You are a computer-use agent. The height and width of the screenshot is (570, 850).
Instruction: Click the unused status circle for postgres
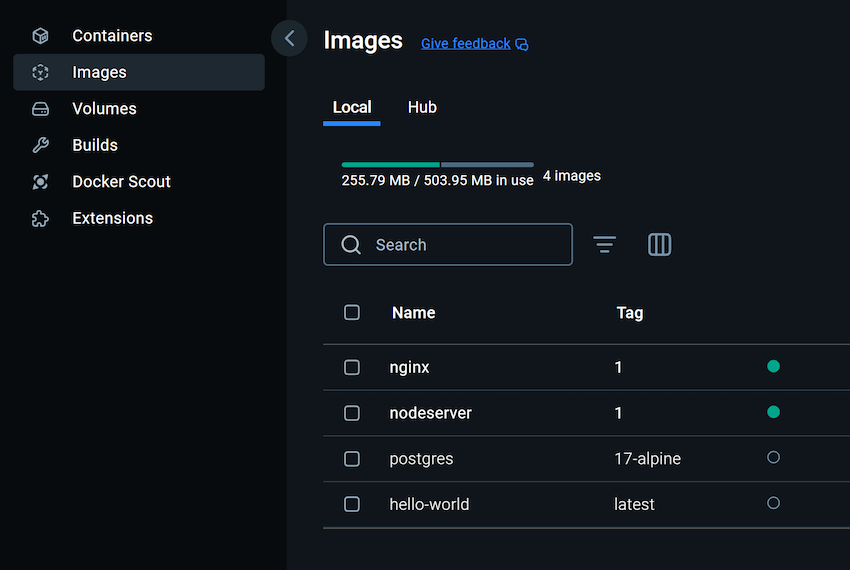774,457
